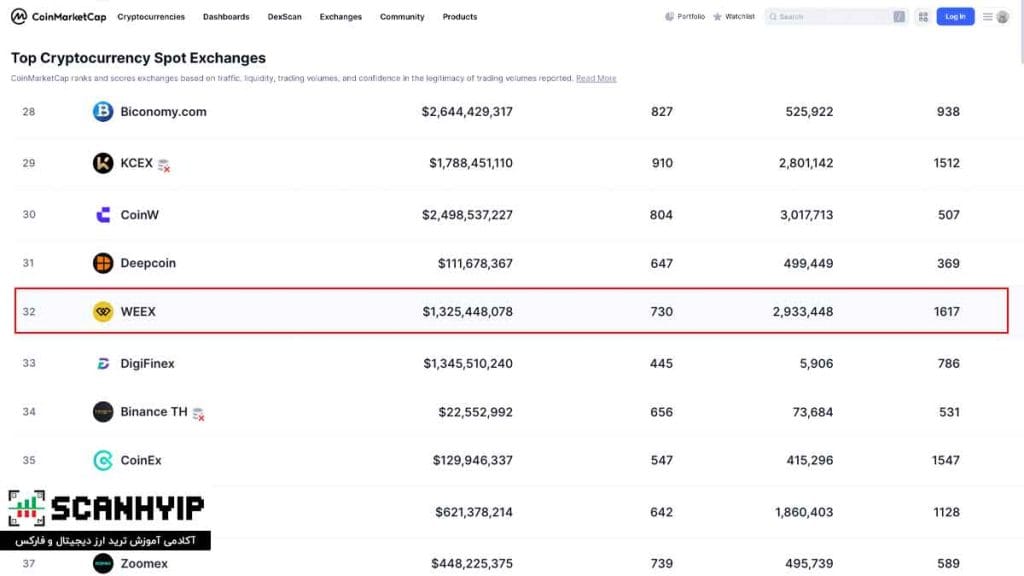Click the Zoomex exchange logo
Image resolution: width=1024 pixels, height=576 pixels.
[x=103, y=563]
